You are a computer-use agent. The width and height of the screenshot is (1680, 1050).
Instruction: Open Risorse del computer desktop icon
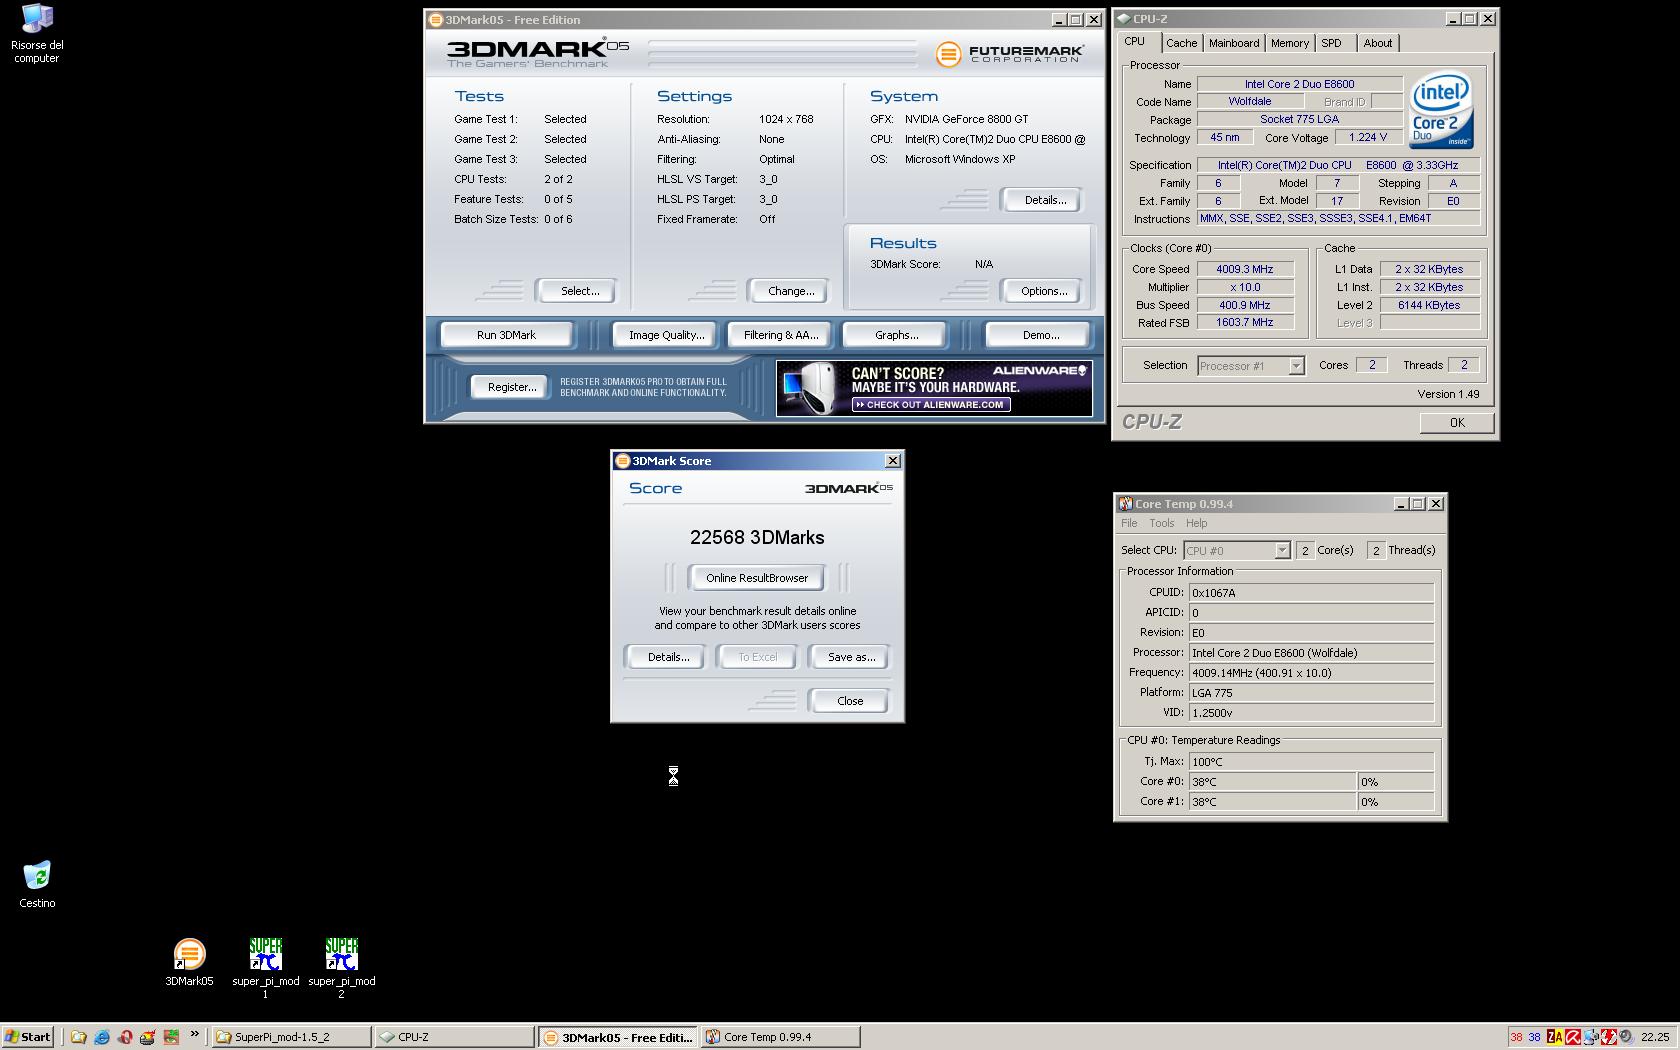coord(37,33)
